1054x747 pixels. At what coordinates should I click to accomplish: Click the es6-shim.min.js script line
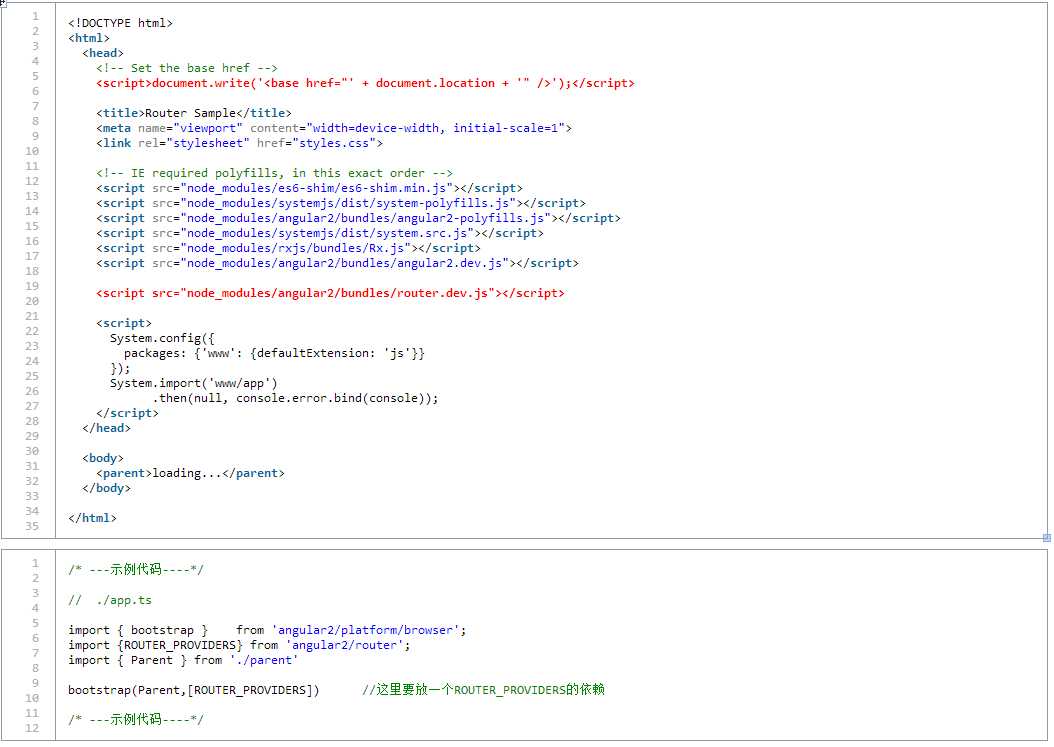click(x=309, y=188)
